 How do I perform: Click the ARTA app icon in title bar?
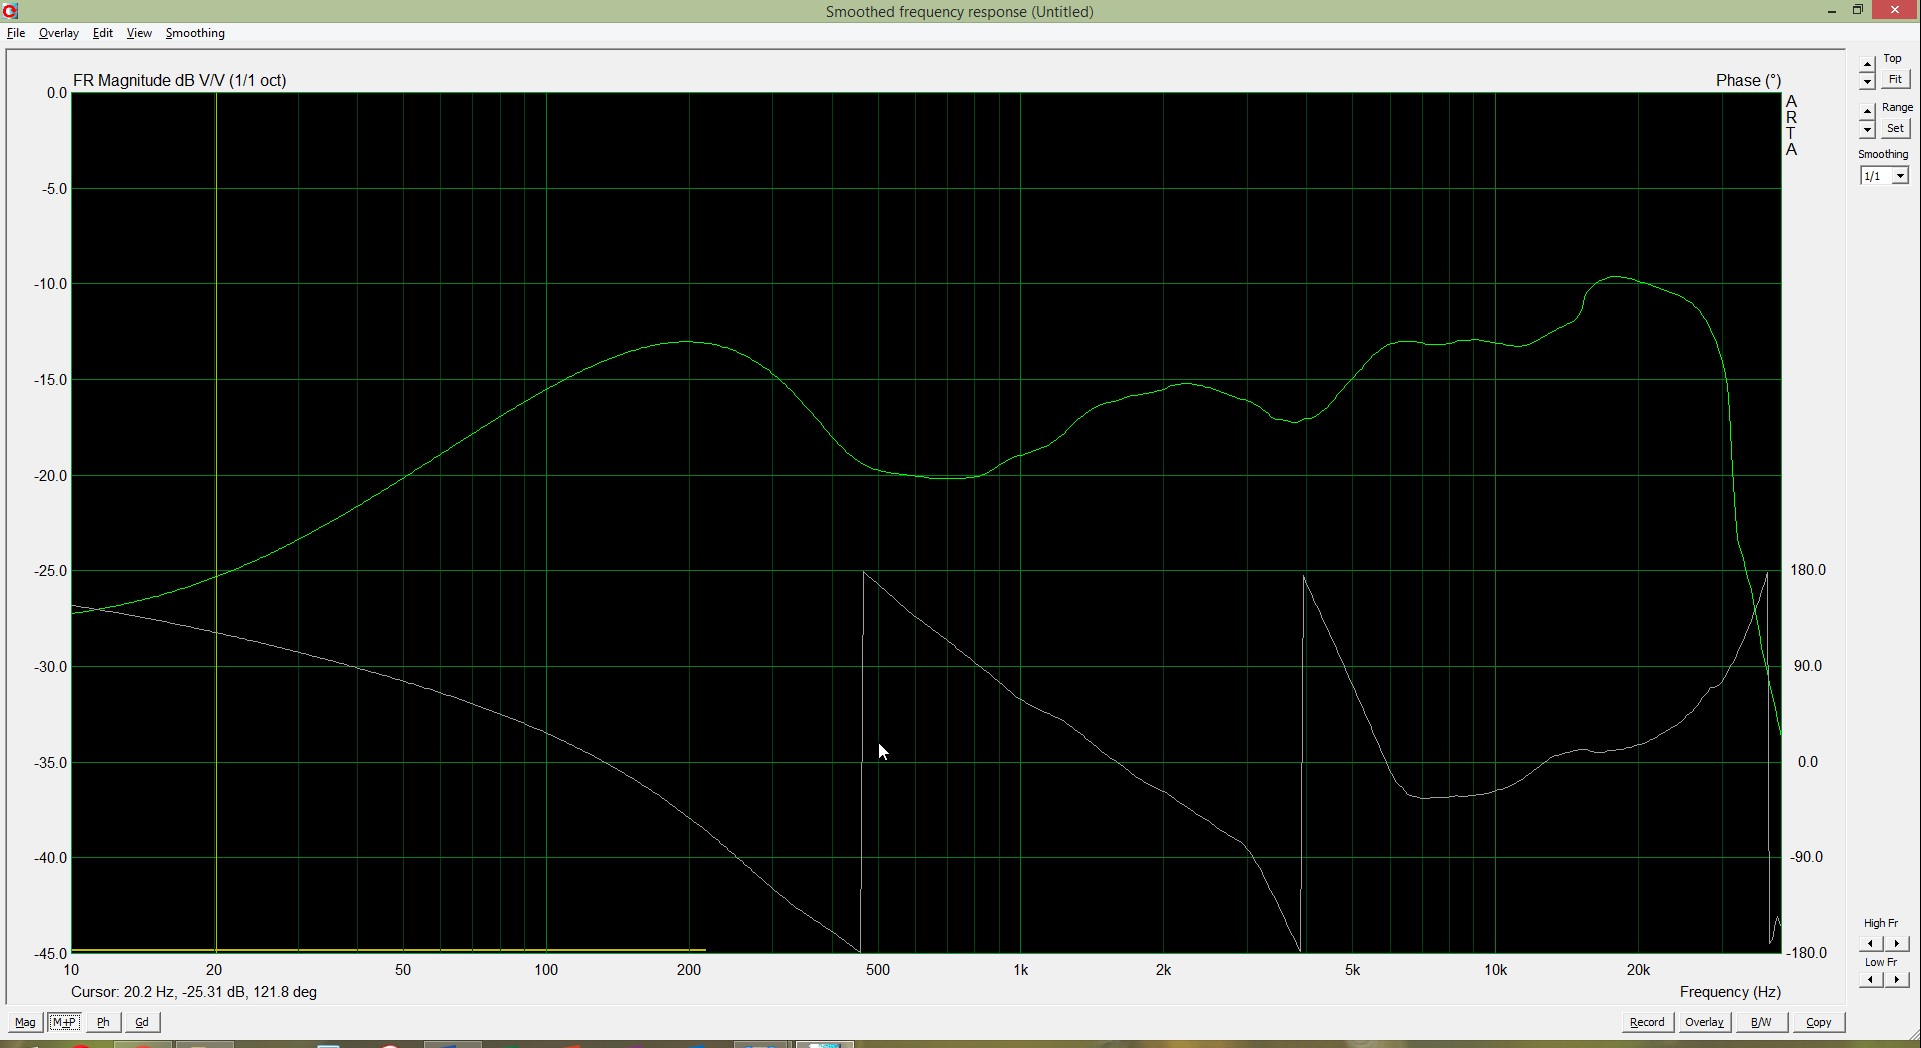(10, 11)
